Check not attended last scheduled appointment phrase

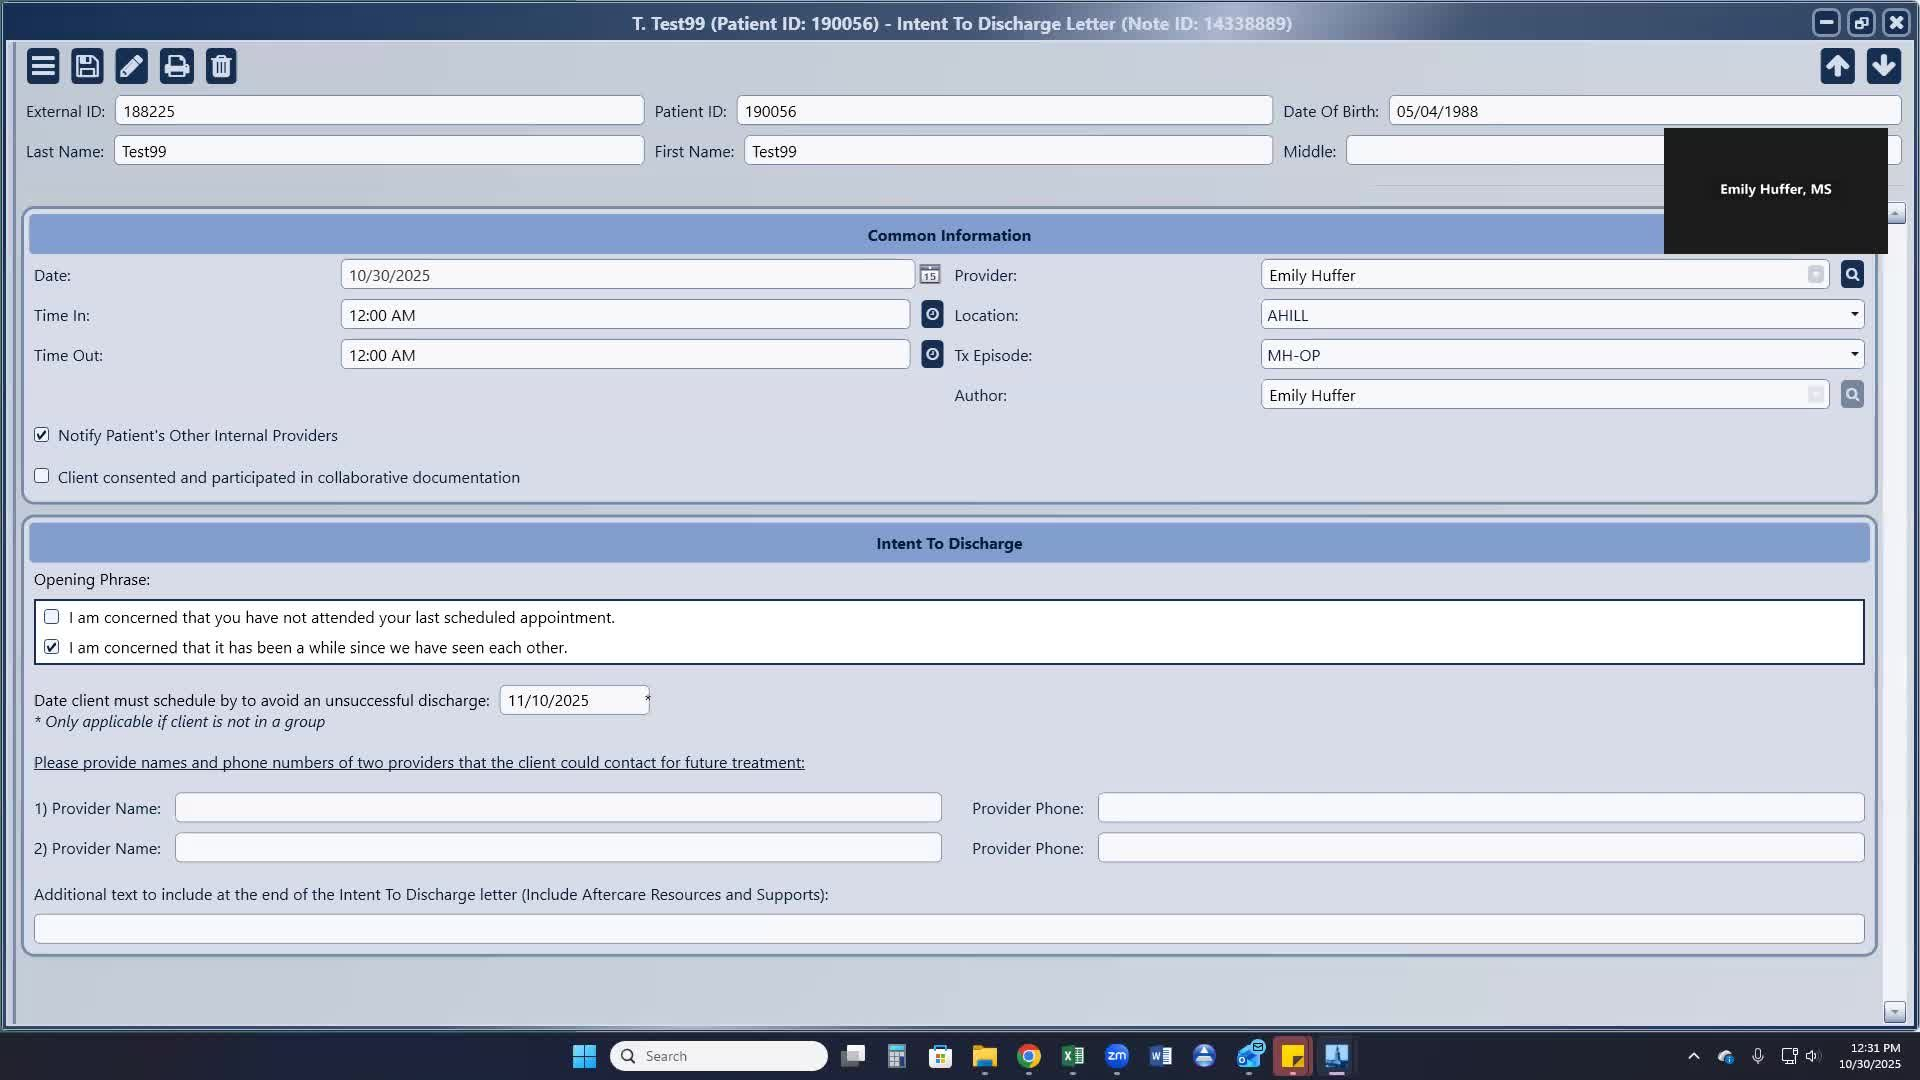[52, 617]
